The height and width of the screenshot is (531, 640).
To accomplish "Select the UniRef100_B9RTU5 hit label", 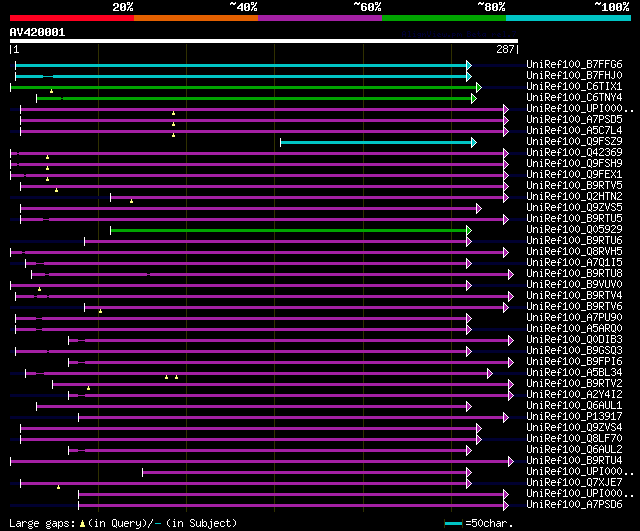I will click(x=574, y=219).
